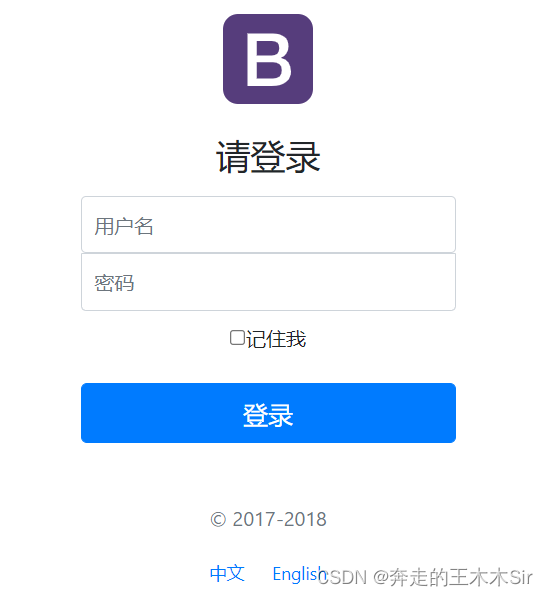Click the white 登录 text on button

[268, 415]
